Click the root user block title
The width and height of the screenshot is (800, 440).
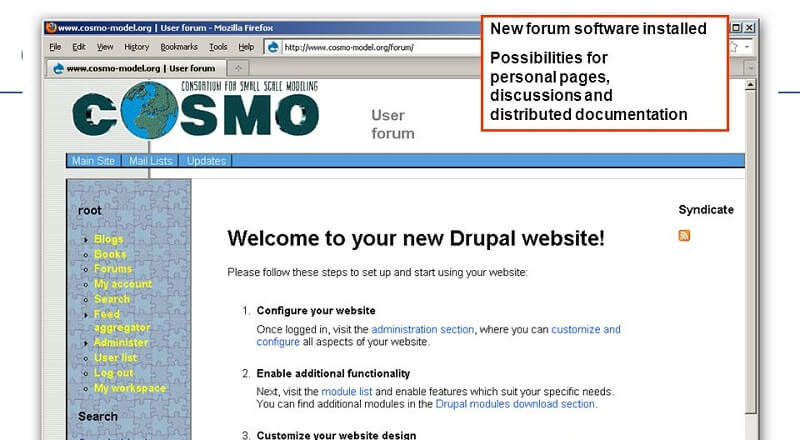(90, 210)
